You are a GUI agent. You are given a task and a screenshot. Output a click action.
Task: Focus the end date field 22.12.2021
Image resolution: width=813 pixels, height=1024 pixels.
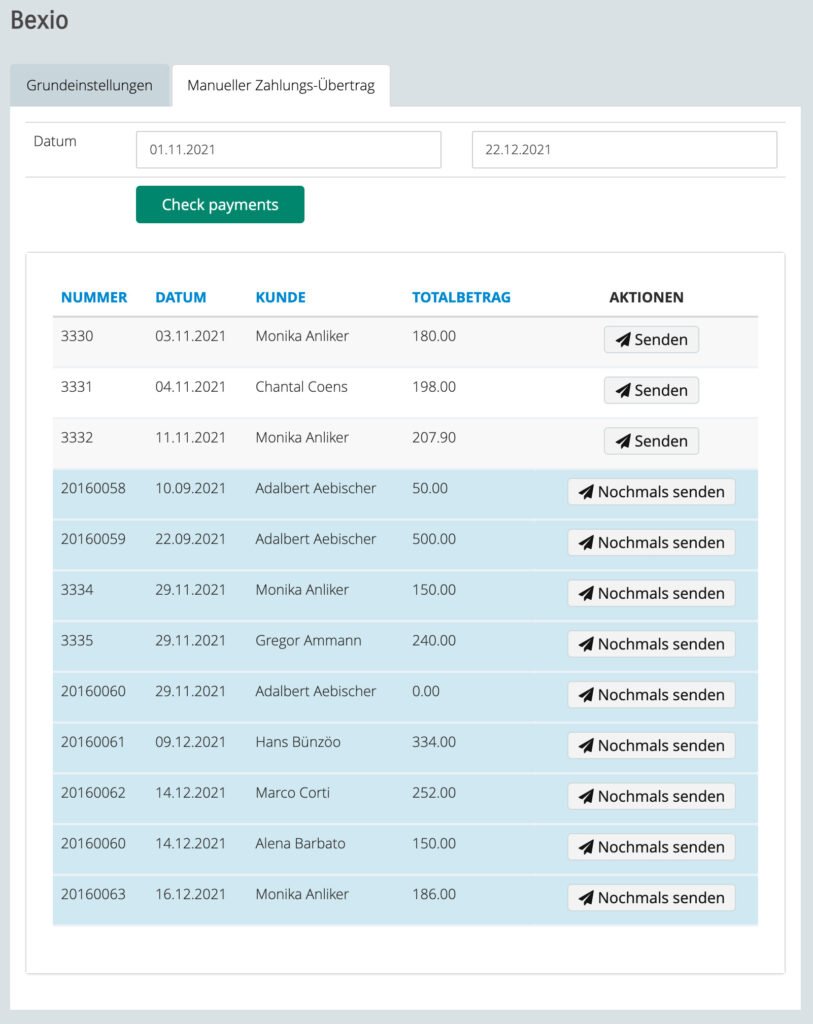(x=624, y=150)
